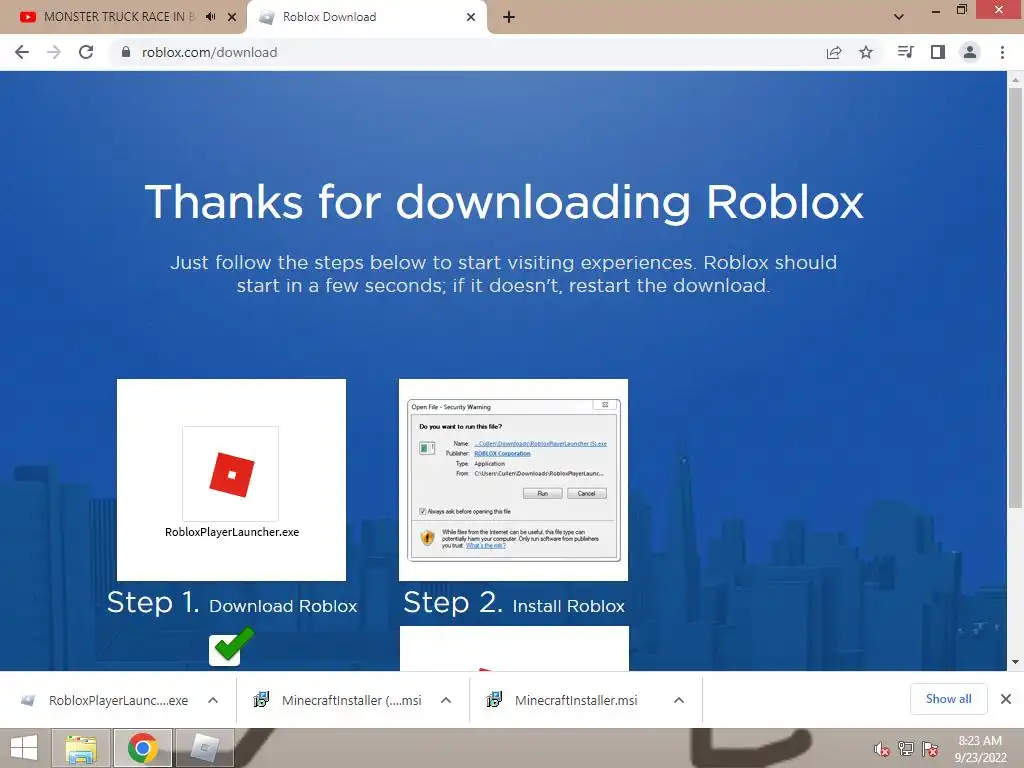
Task: Bookmark this page with the star
Action: (866, 52)
